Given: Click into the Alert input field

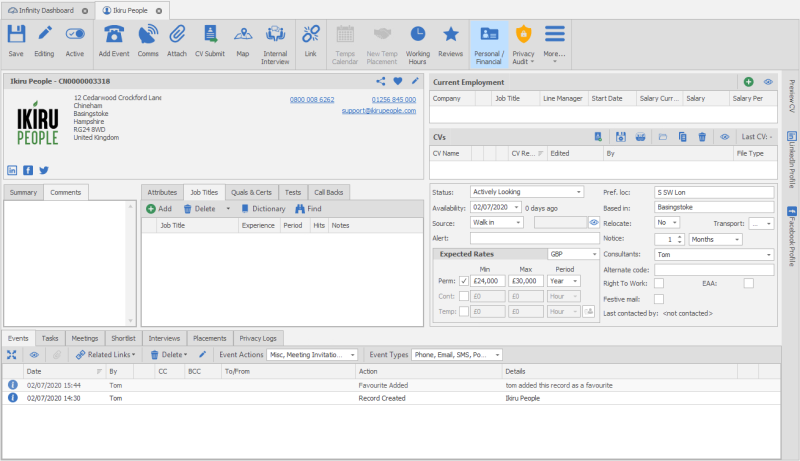Looking at the screenshot, I should (x=533, y=238).
